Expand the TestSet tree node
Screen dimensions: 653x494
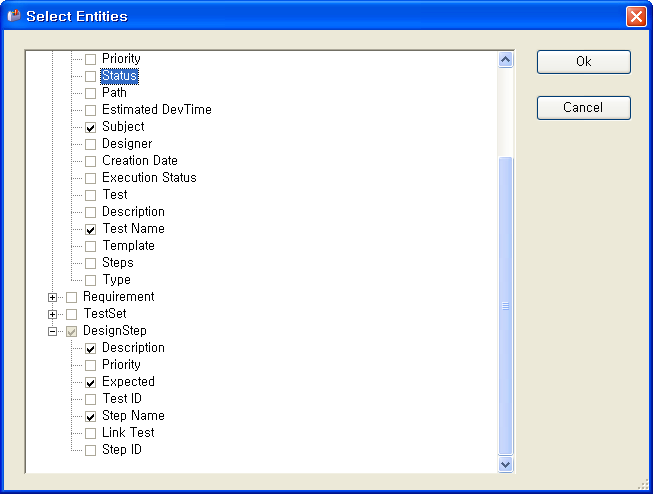(x=52, y=314)
